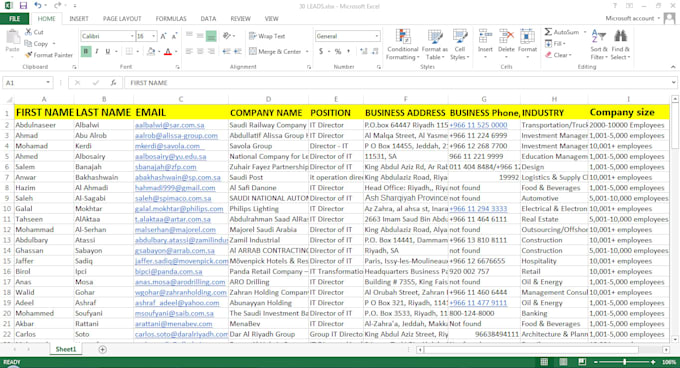Click the Orientation text angle icon
The height and width of the screenshot is (368, 680).
click(226, 36)
